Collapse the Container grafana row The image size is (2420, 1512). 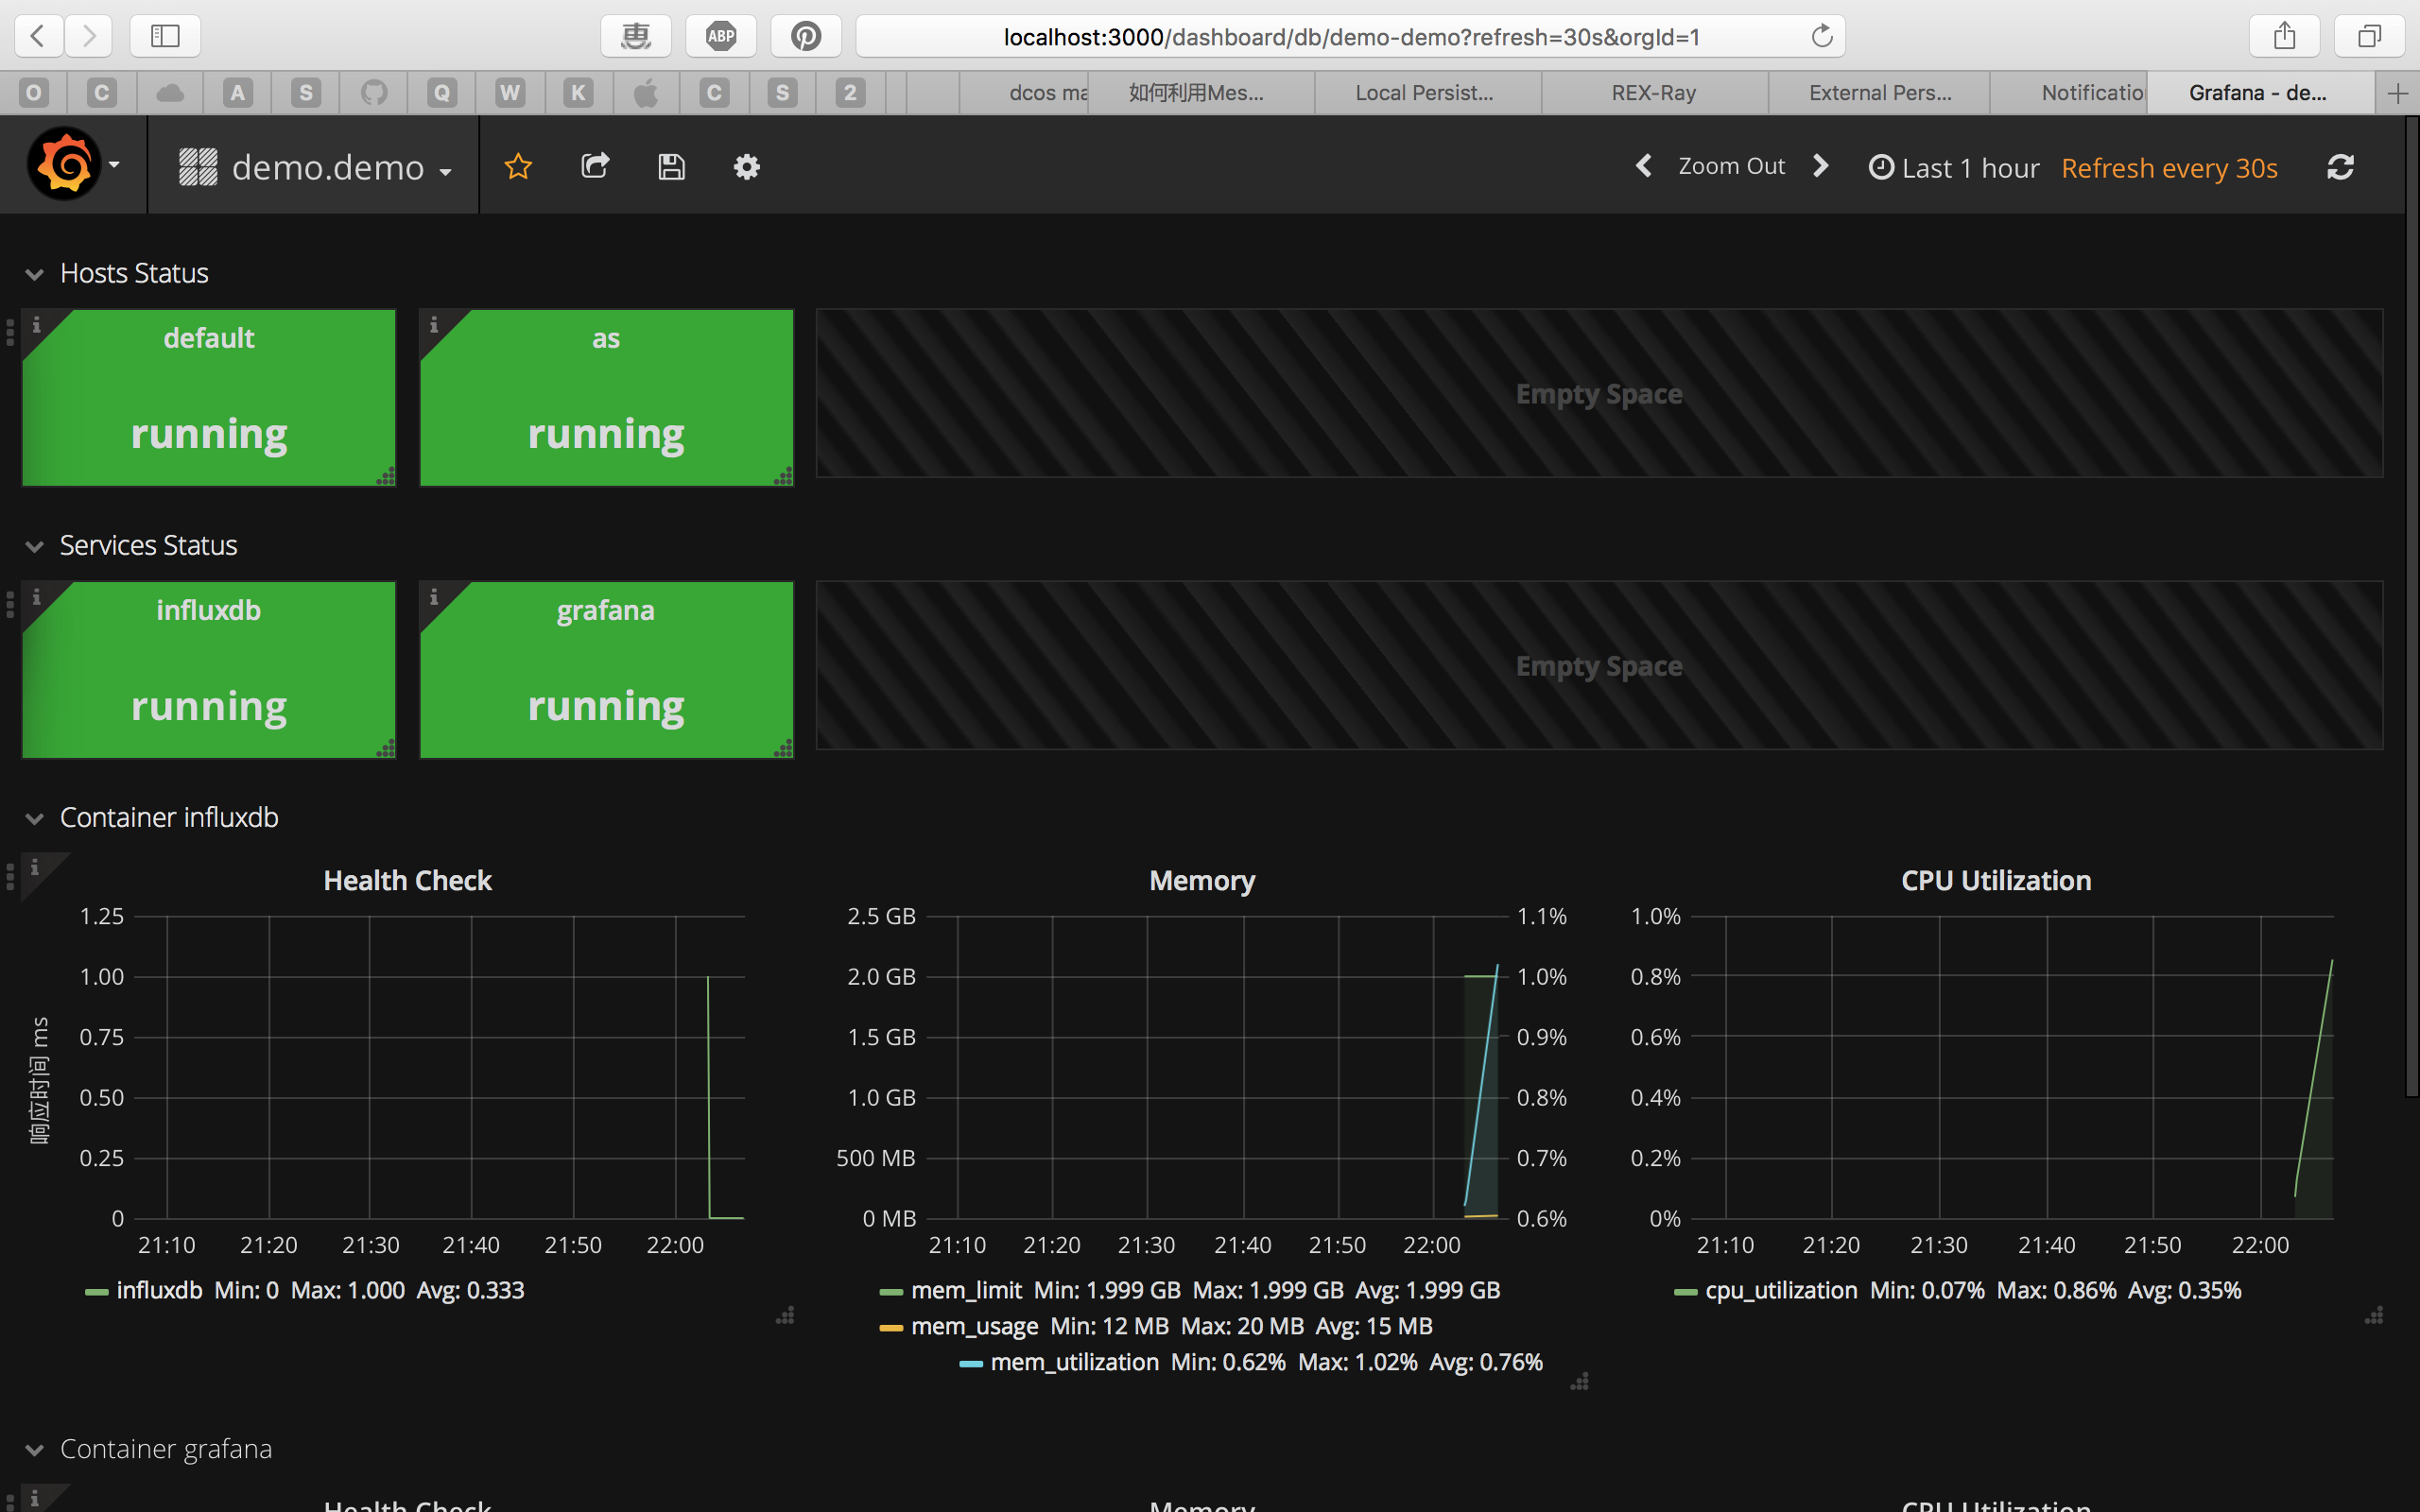pos(34,1450)
